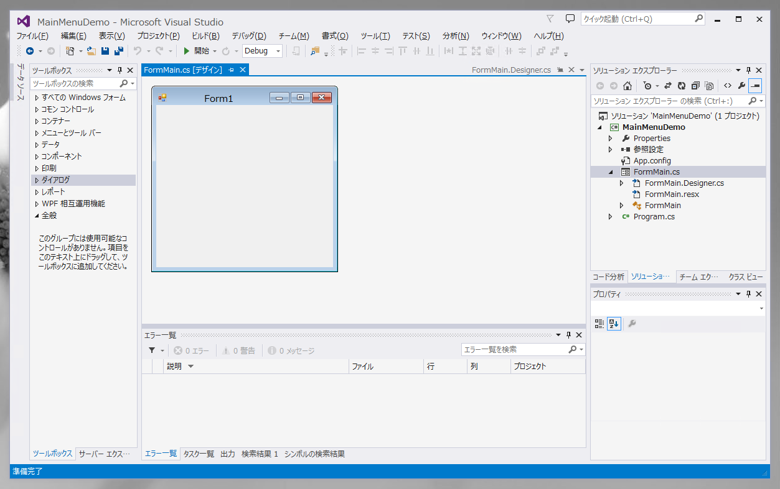780x489 pixels.
Task: Toggle the 0 warnings filter button
Action: pos(238,351)
